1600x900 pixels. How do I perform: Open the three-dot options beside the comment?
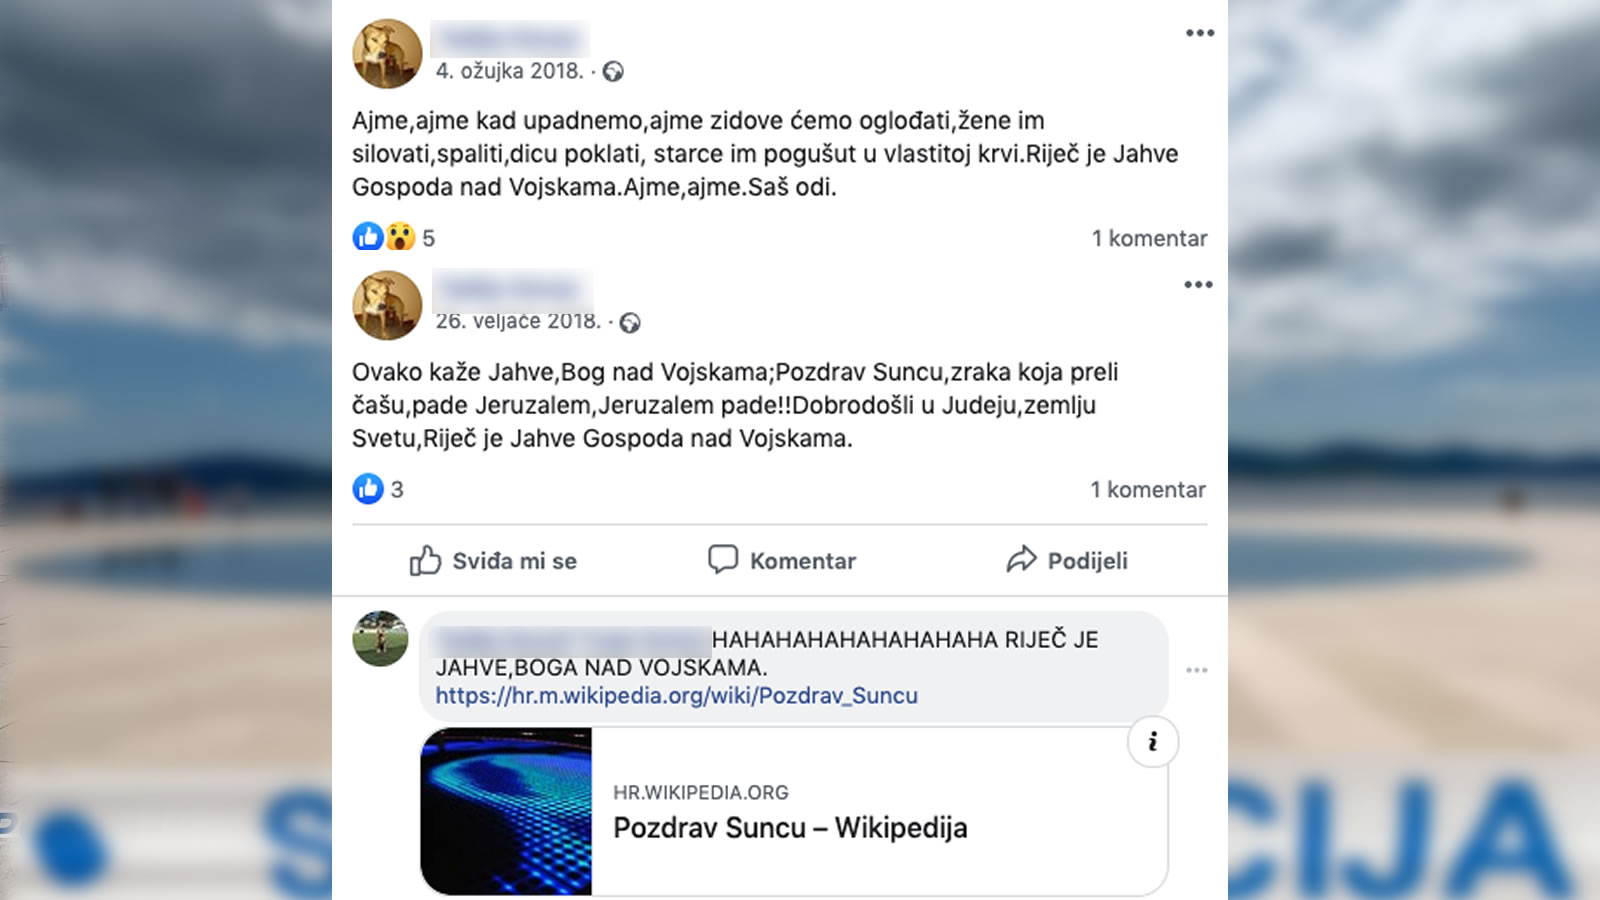[1197, 670]
